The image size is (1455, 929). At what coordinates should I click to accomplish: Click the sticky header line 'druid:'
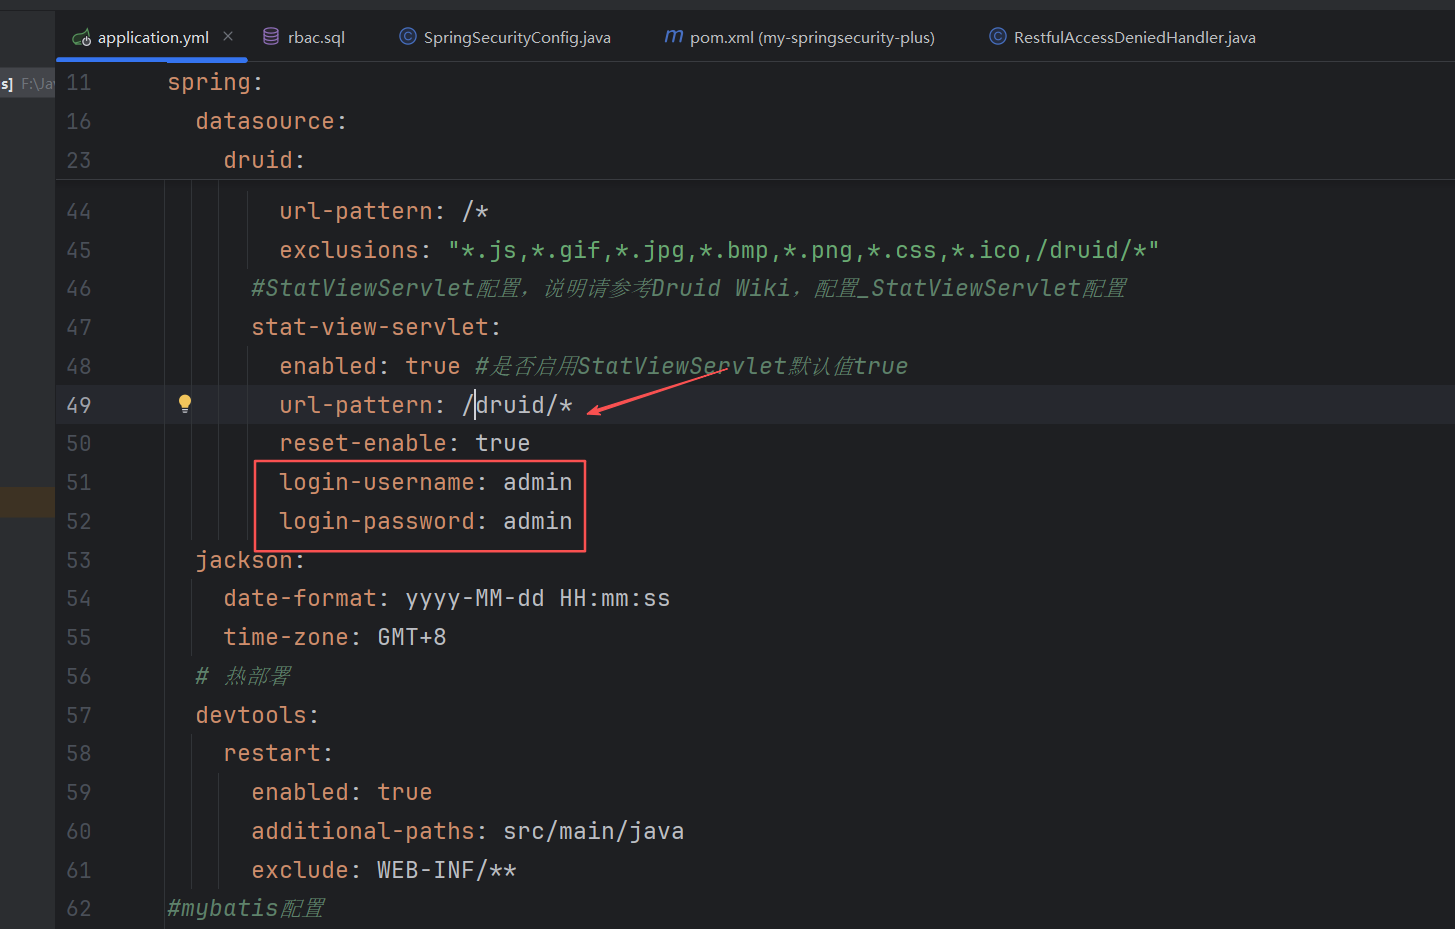point(264,160)
